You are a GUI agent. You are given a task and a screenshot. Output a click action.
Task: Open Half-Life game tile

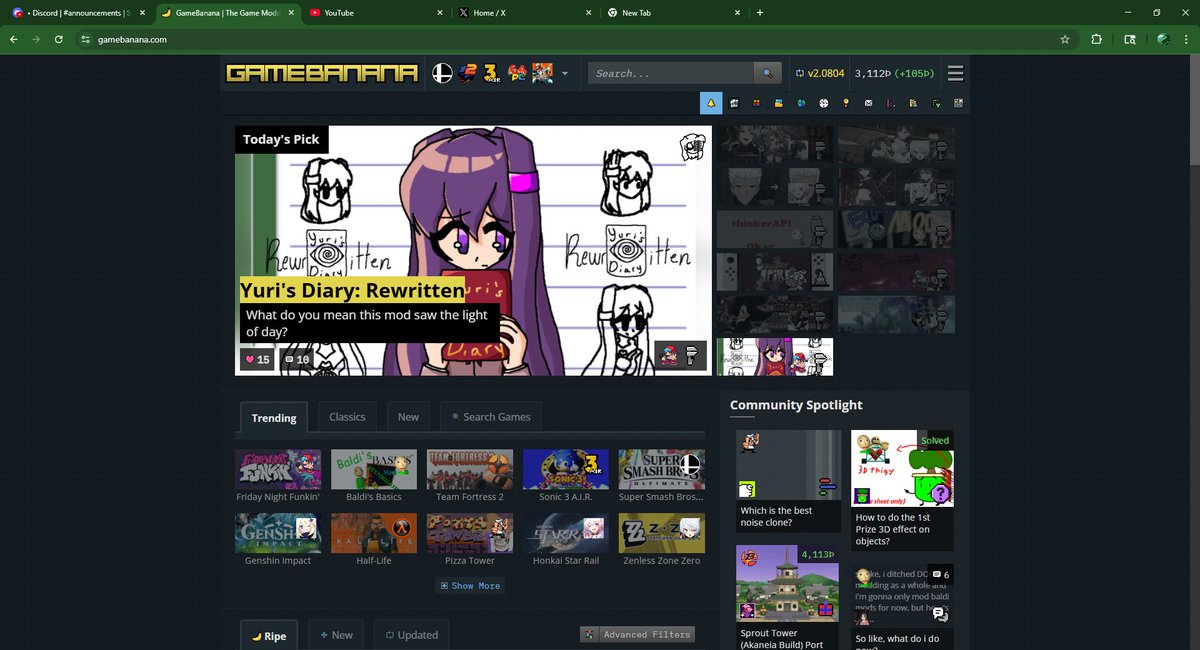[x=374, y=540]
